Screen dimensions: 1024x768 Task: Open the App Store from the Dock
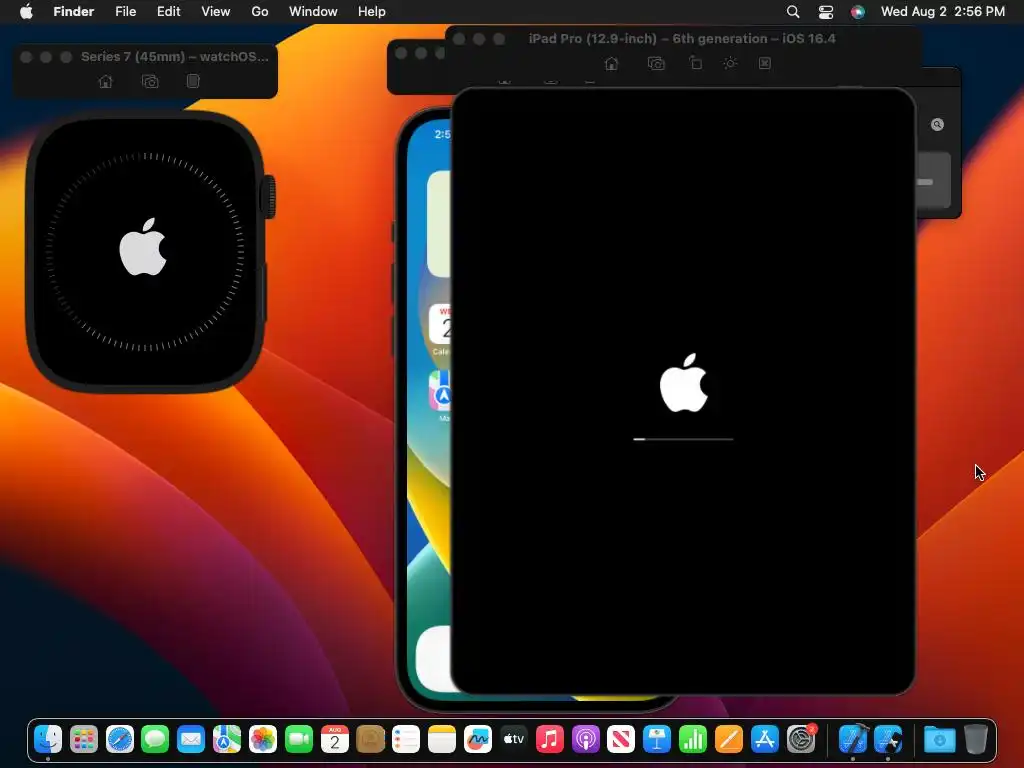(764, 739)
